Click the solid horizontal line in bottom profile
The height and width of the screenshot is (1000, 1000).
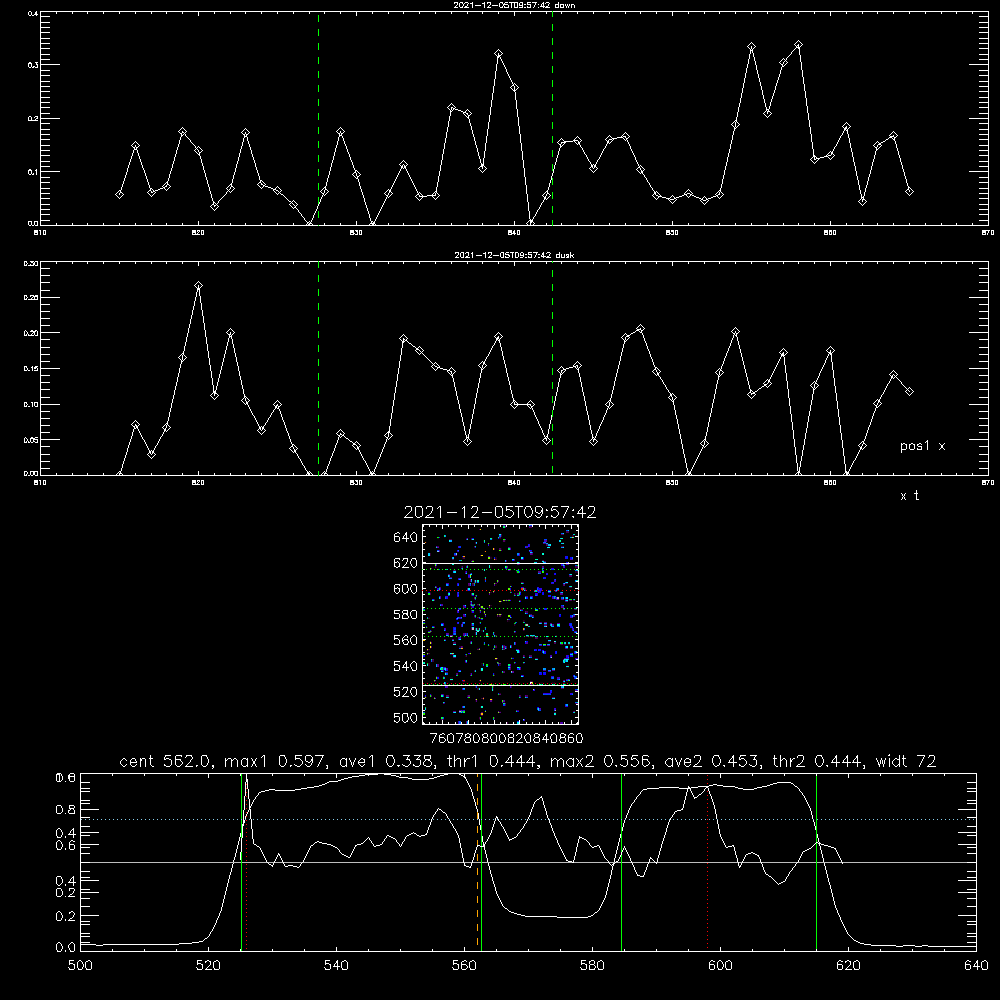[x=528, y=862]
